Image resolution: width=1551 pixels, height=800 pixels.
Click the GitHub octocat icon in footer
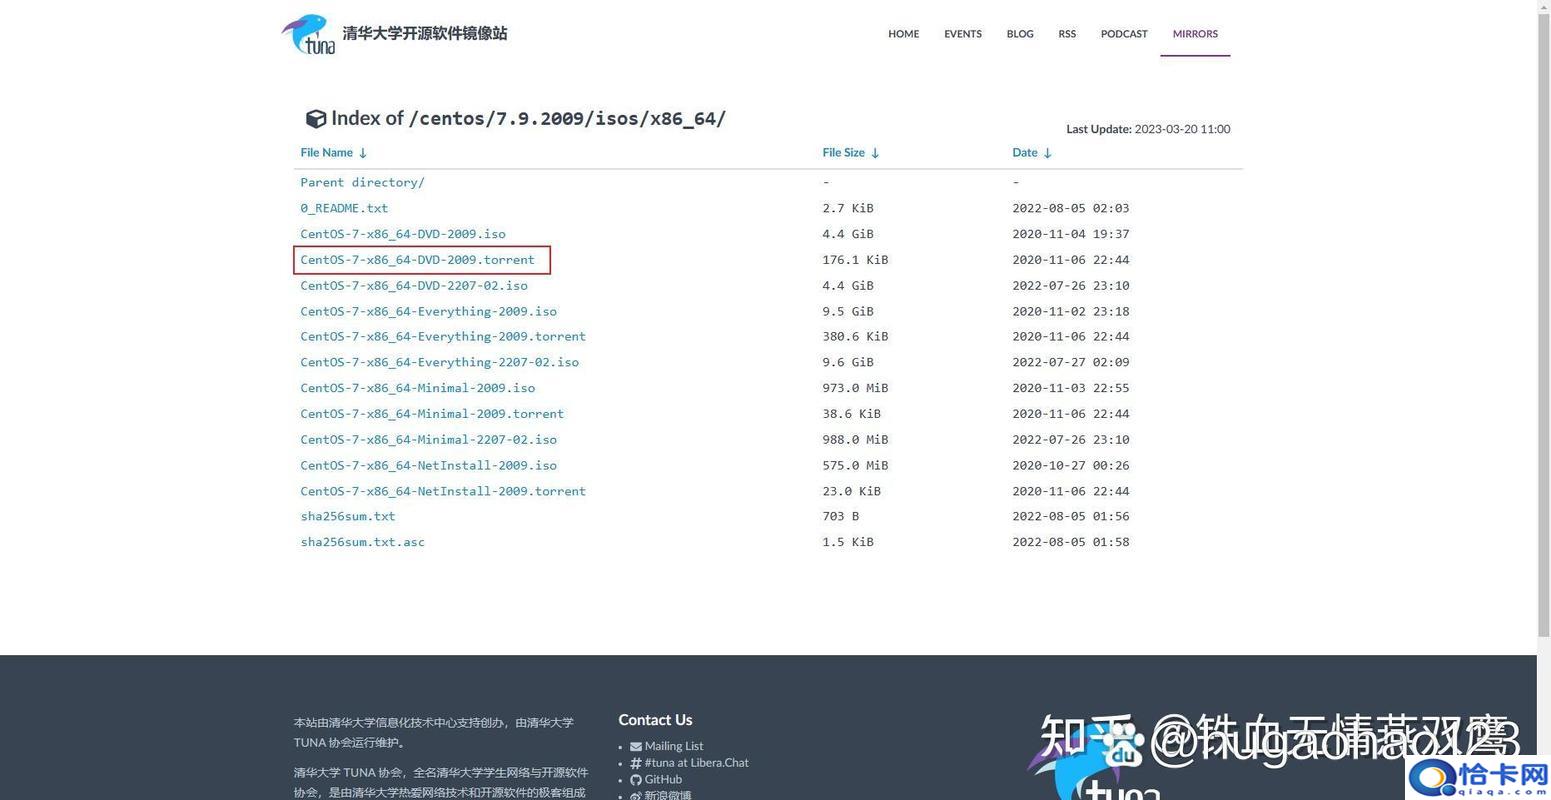tap(636, 780)
